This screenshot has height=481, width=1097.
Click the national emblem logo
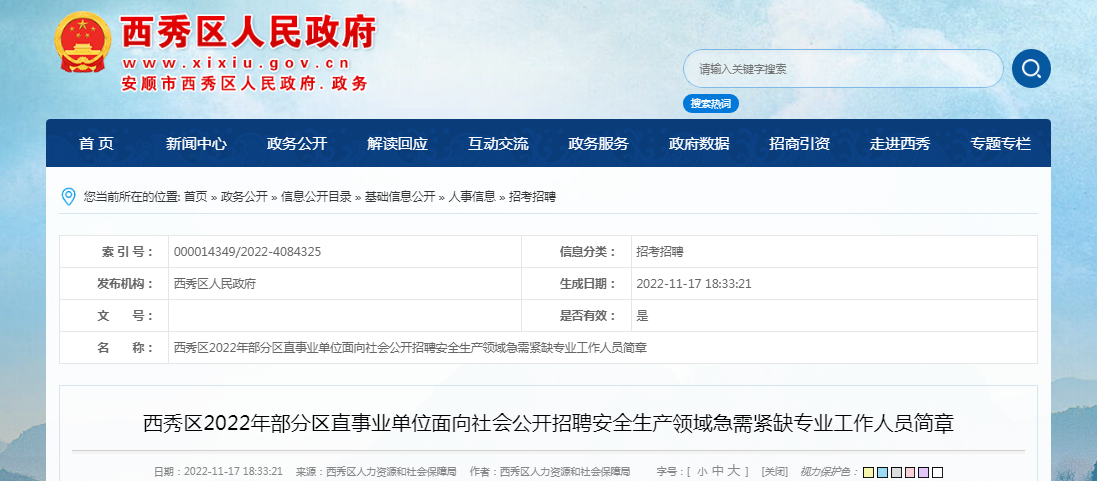coord(82,44)
